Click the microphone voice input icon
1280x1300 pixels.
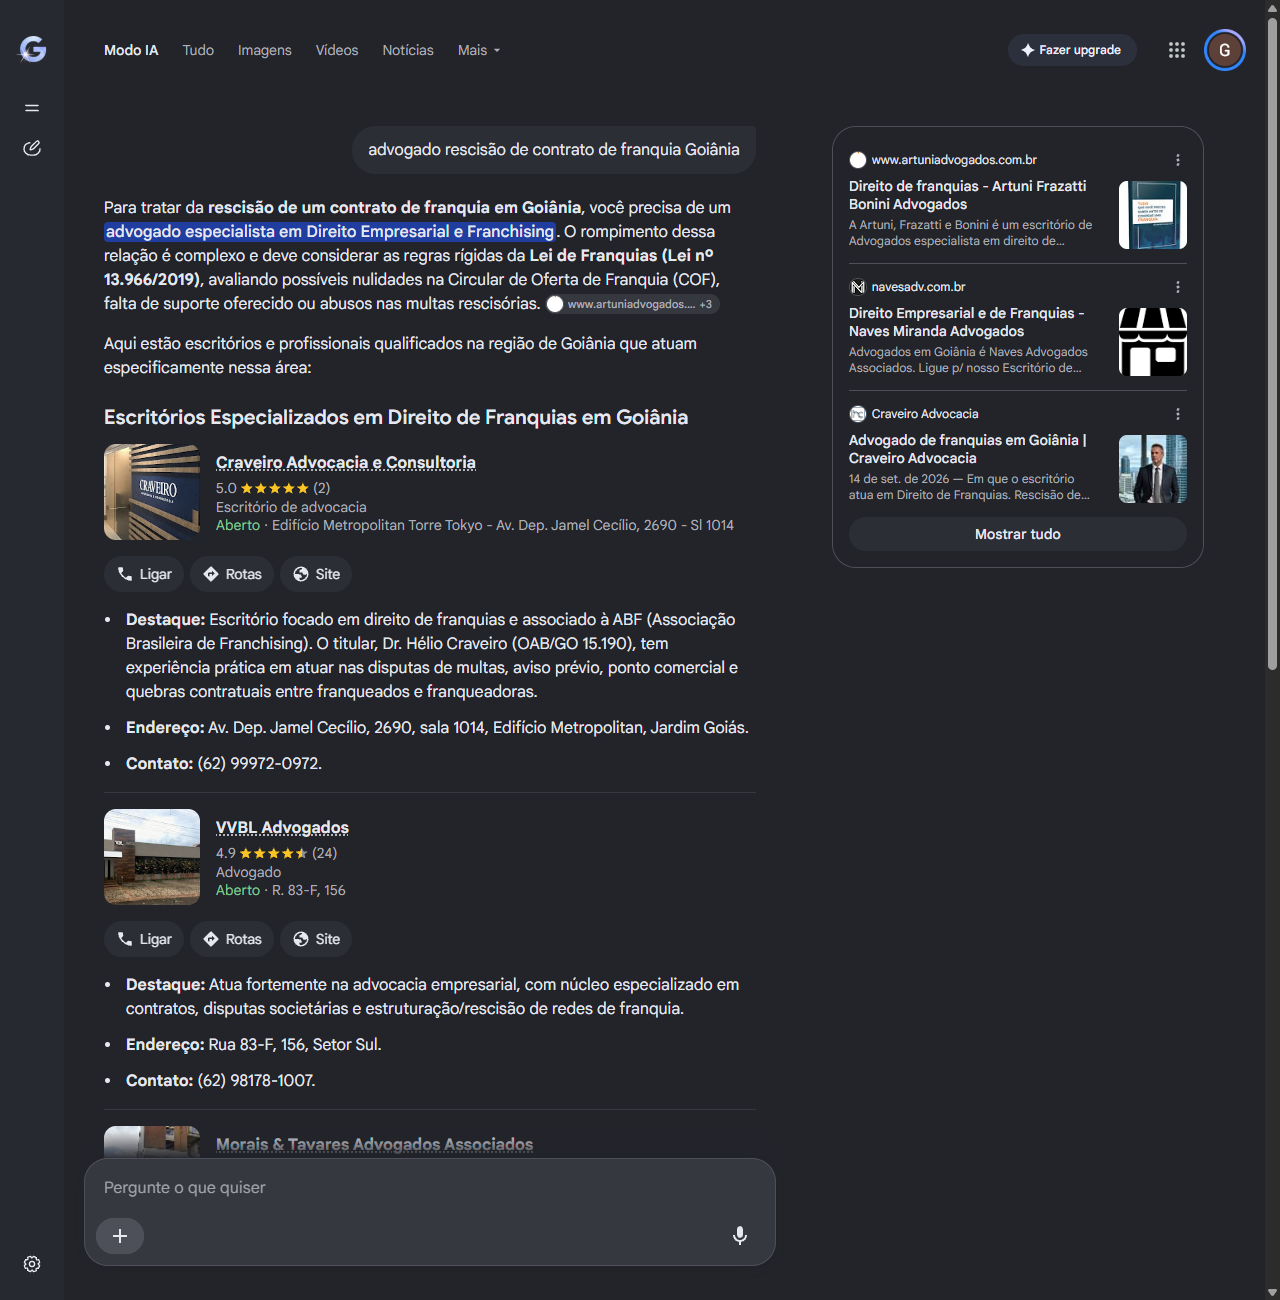point(740,1235)
